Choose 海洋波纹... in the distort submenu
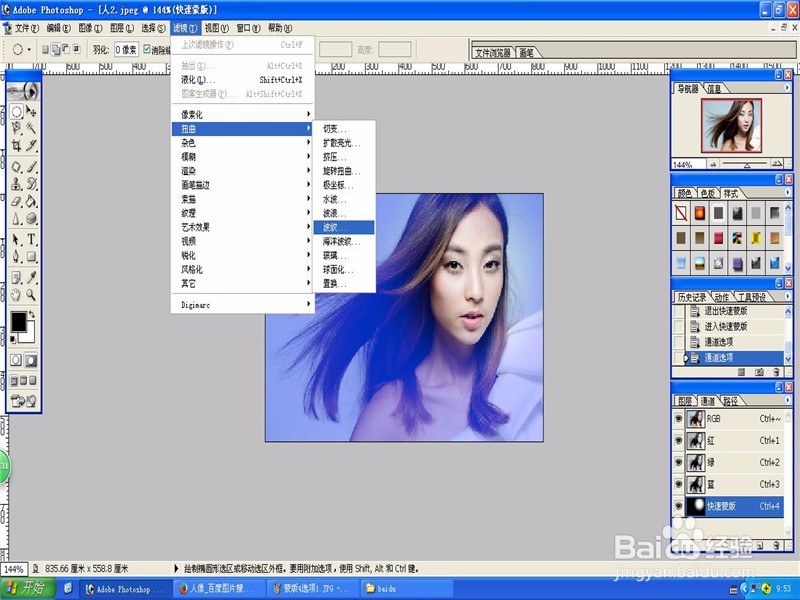The width and height of the screenshot is (800, 600). coord(344,241)
